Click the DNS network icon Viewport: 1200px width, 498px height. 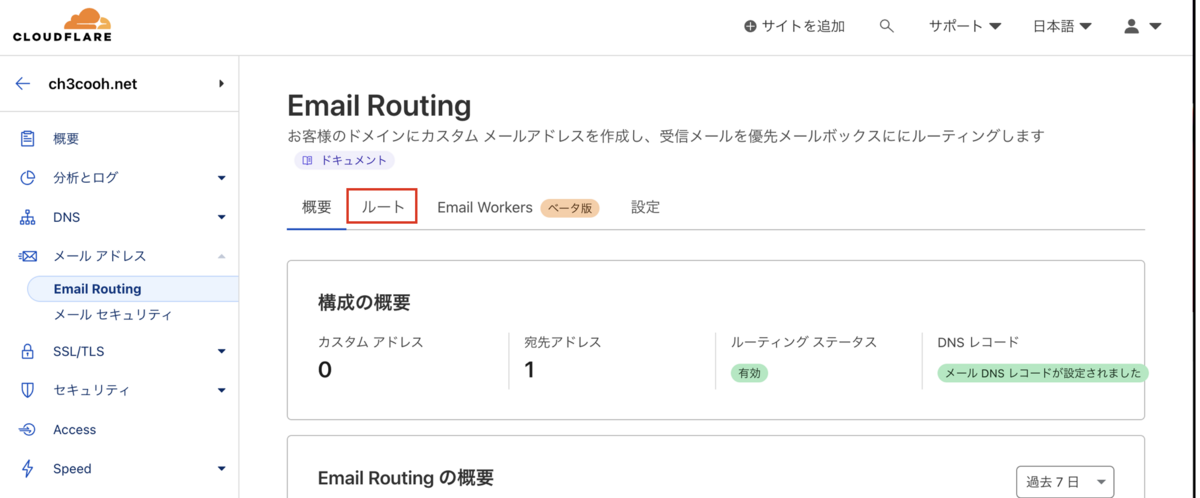[x=28, y=217]
